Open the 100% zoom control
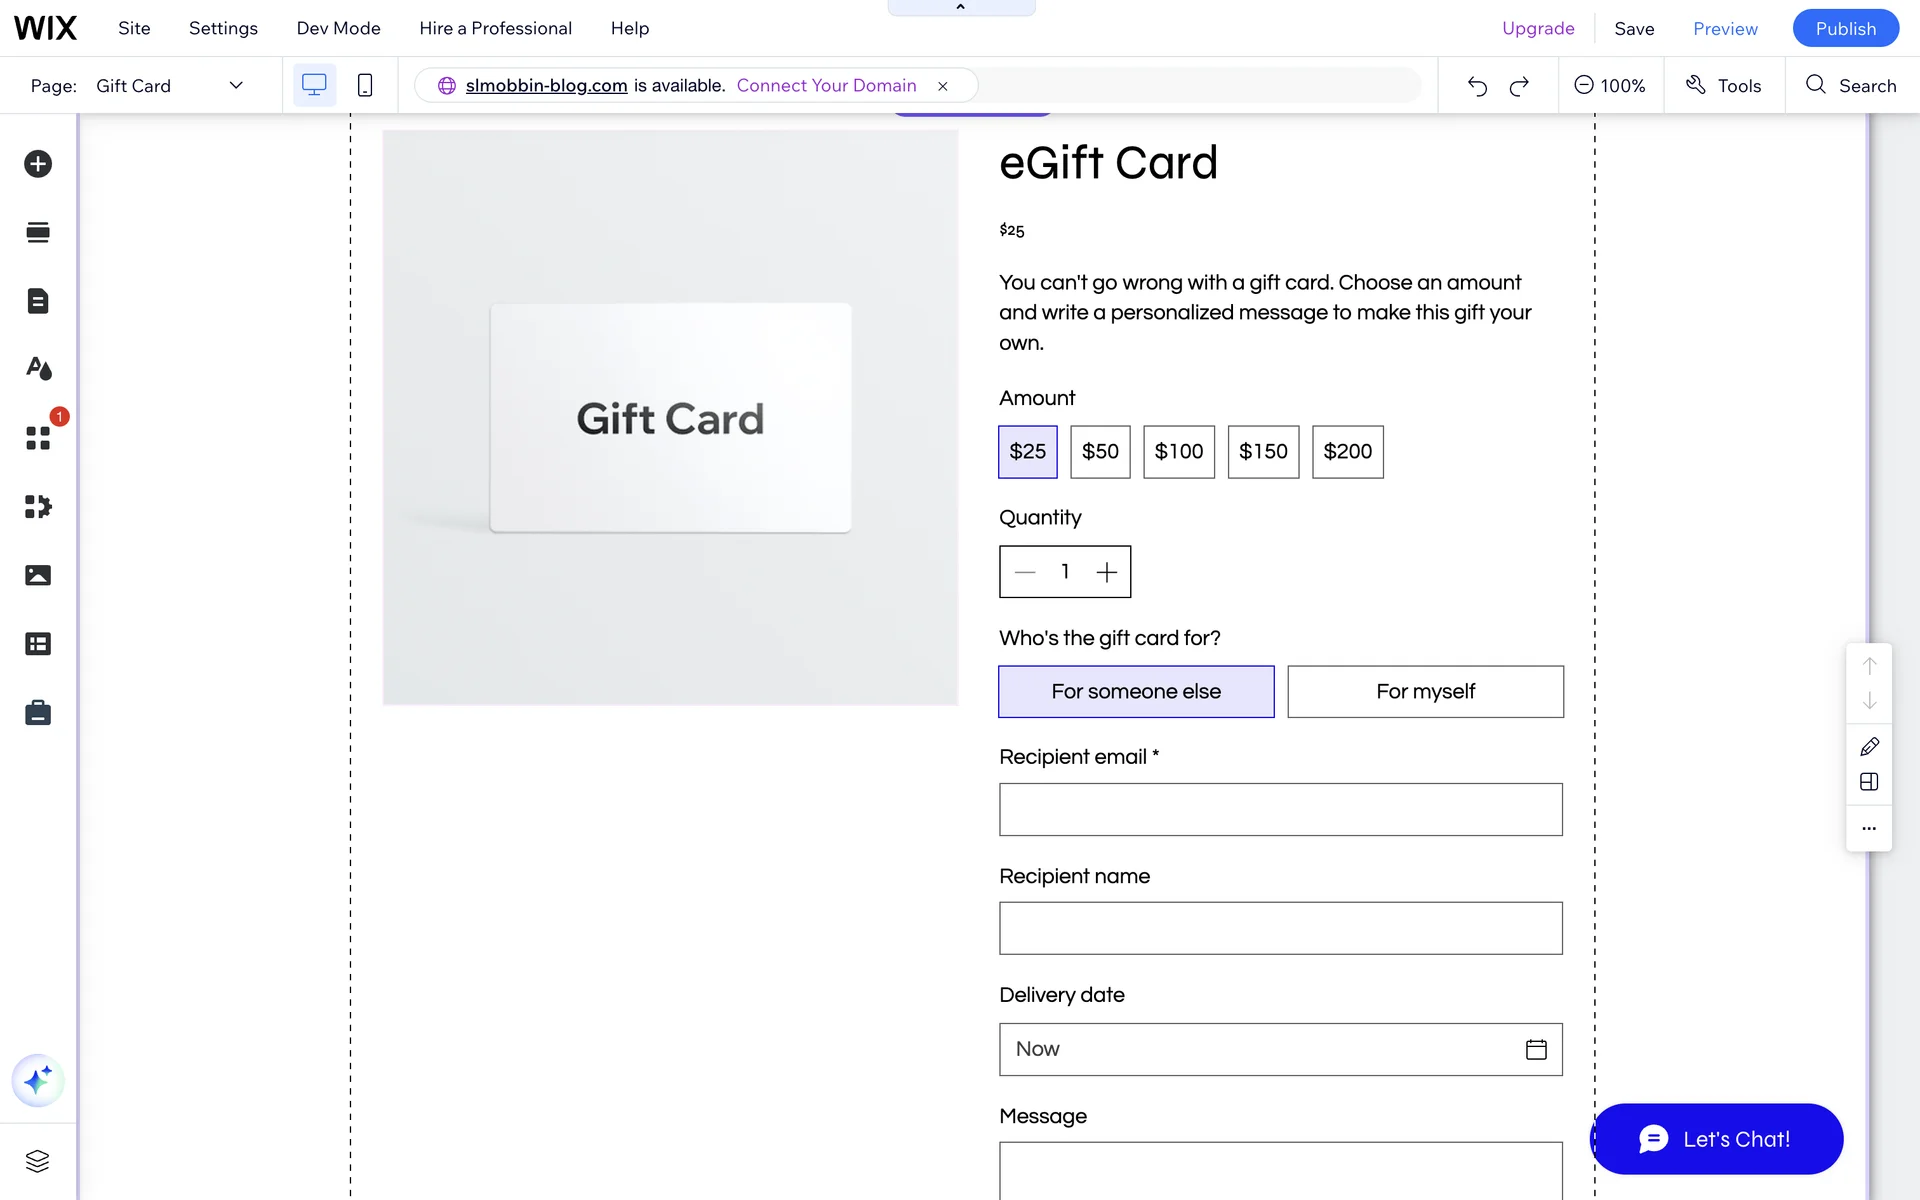The height and width of the screenshot is (1200, 1920). (1609, 86)
